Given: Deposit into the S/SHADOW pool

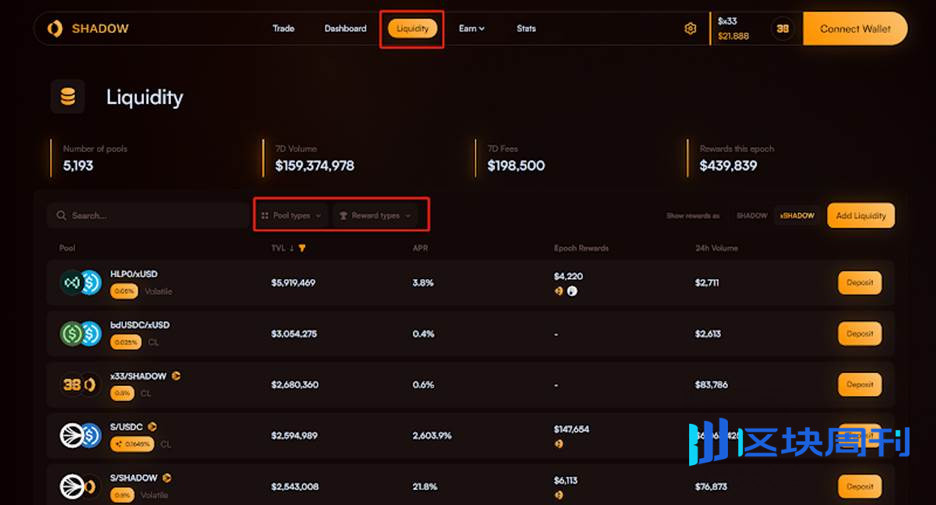Looking at the screenshot, I should pos(860,486).
